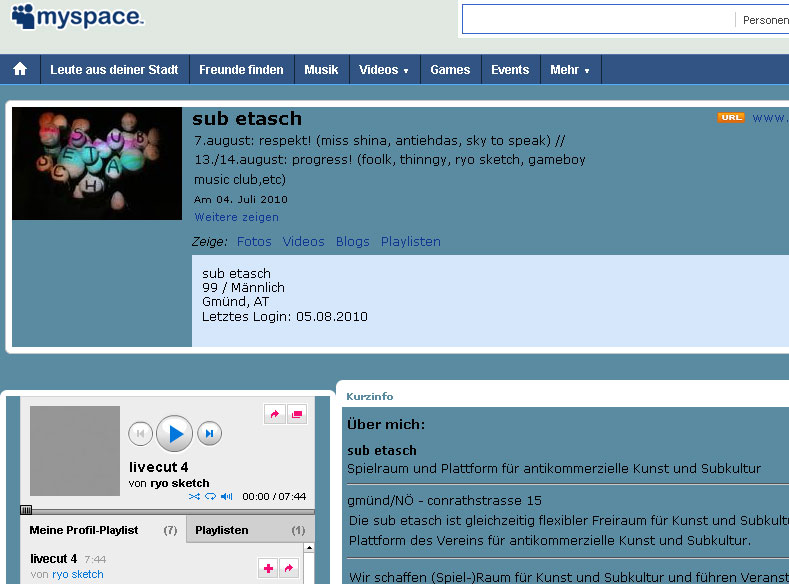Open the Events section

pyautogui.click(x=510, y=69)
